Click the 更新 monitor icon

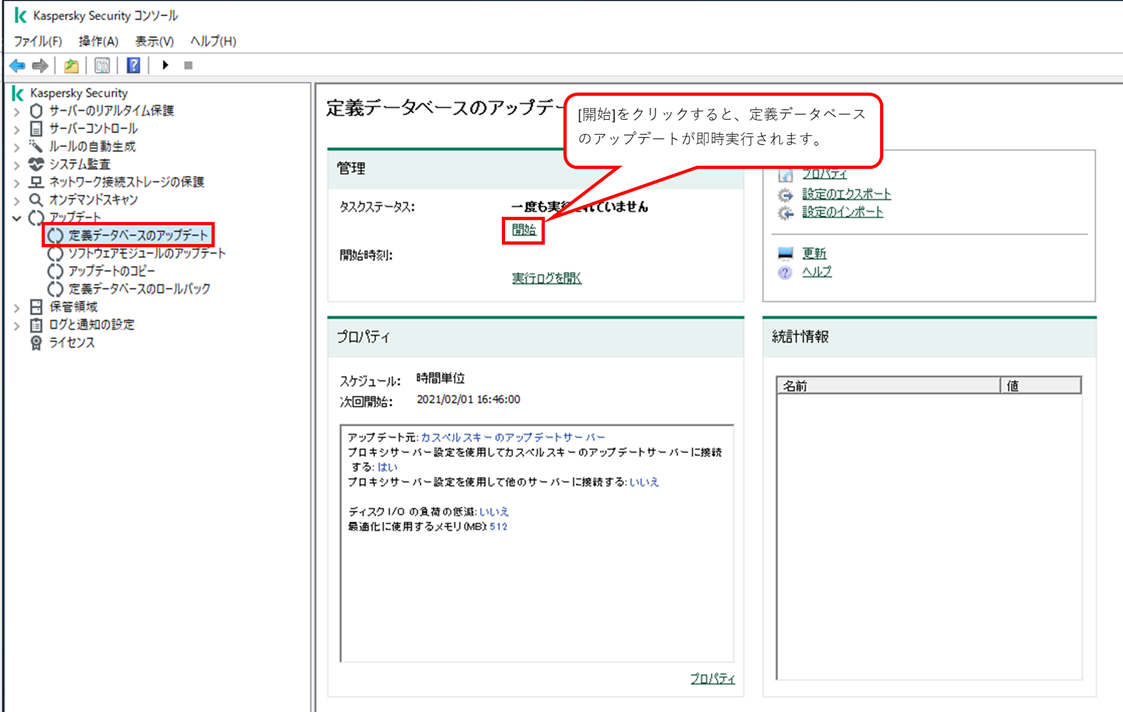786,254
